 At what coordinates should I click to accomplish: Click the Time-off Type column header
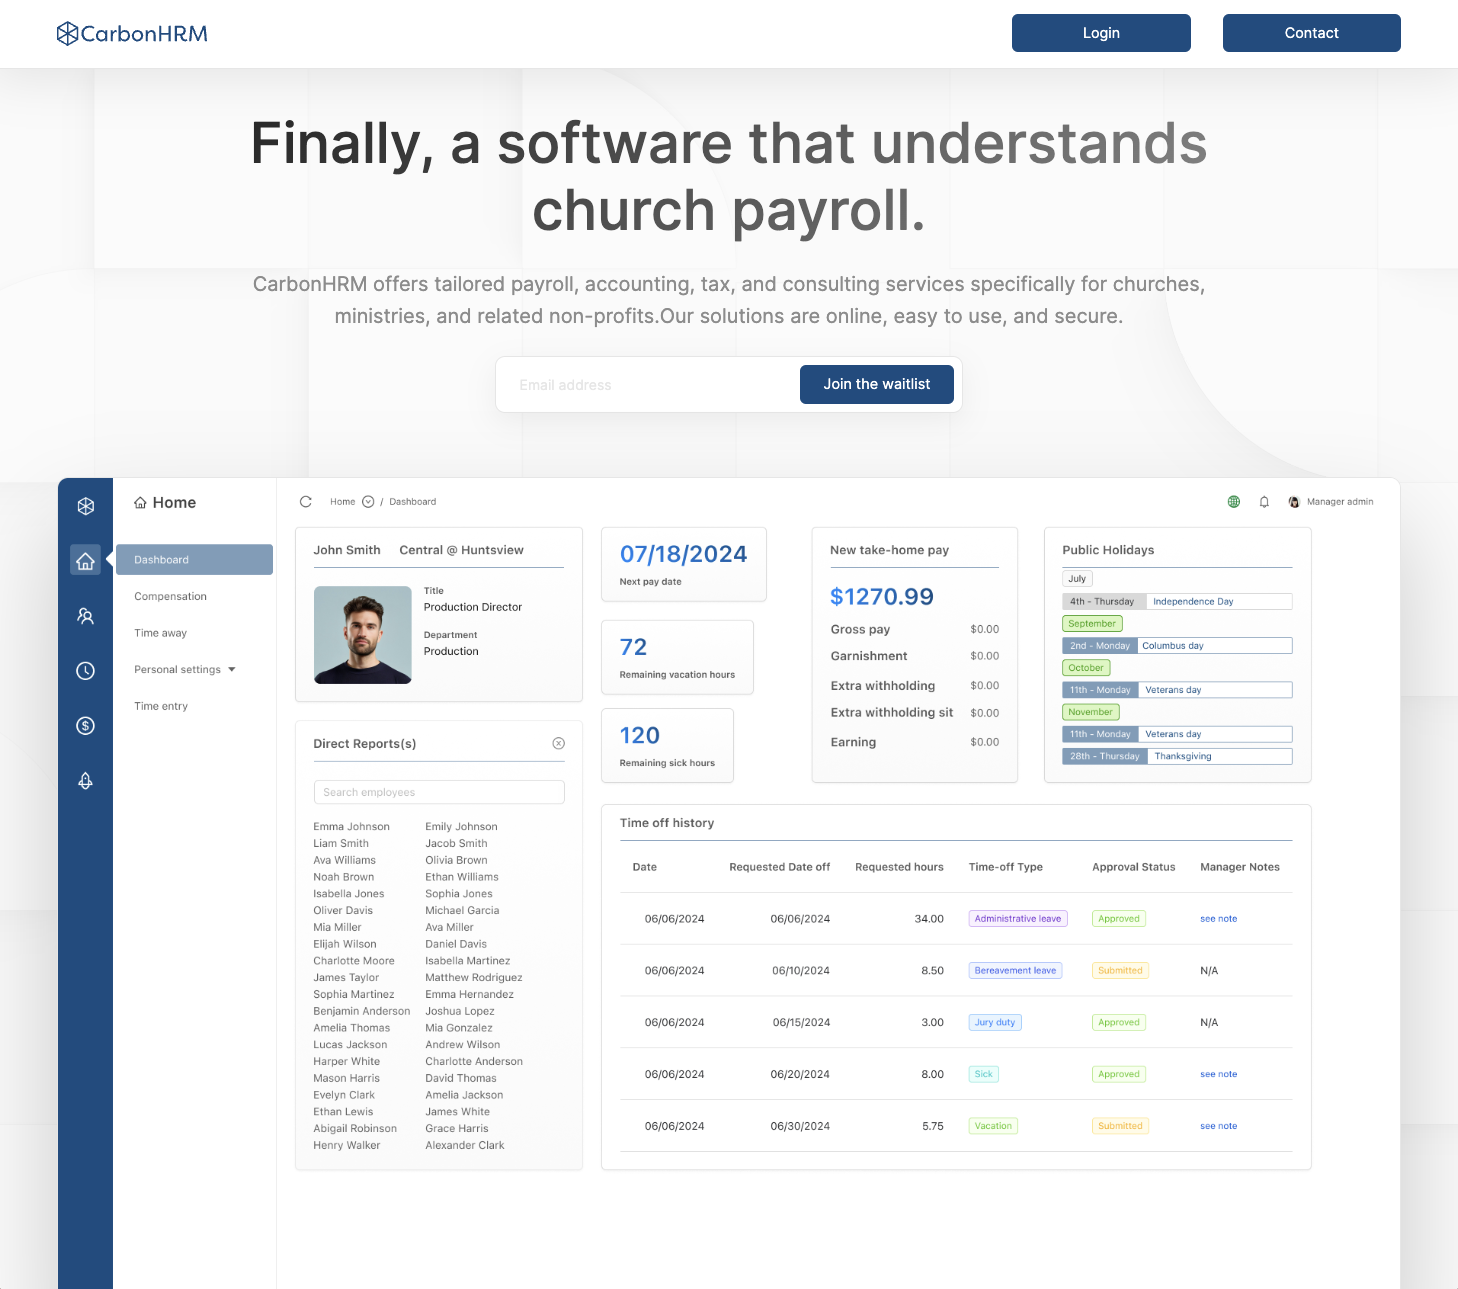[1006, 867]
